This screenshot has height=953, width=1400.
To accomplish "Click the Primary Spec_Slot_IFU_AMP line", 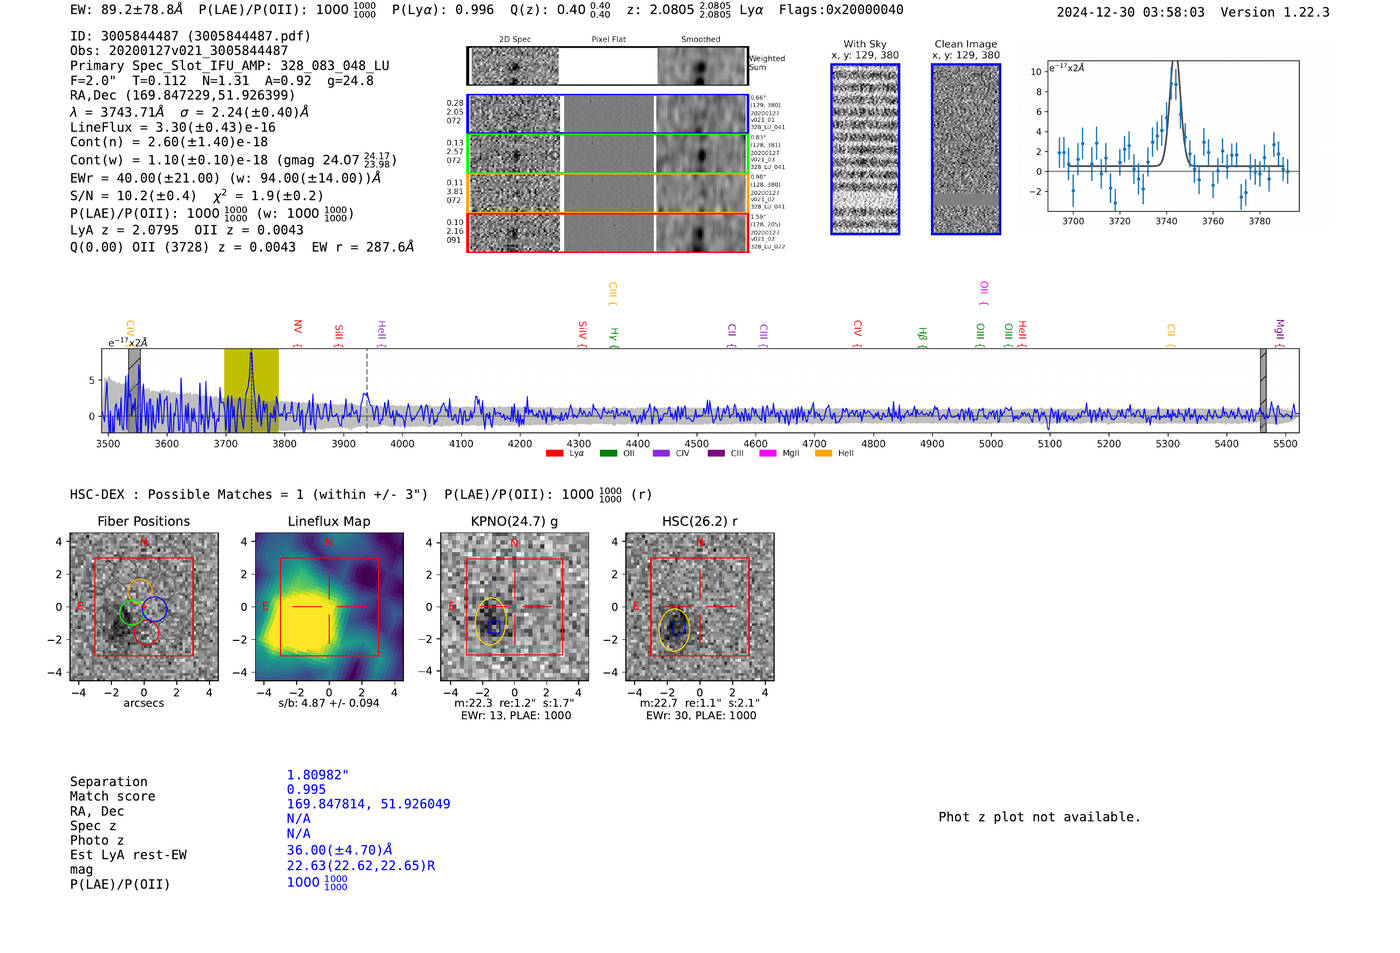I will (x=230, y=66).
